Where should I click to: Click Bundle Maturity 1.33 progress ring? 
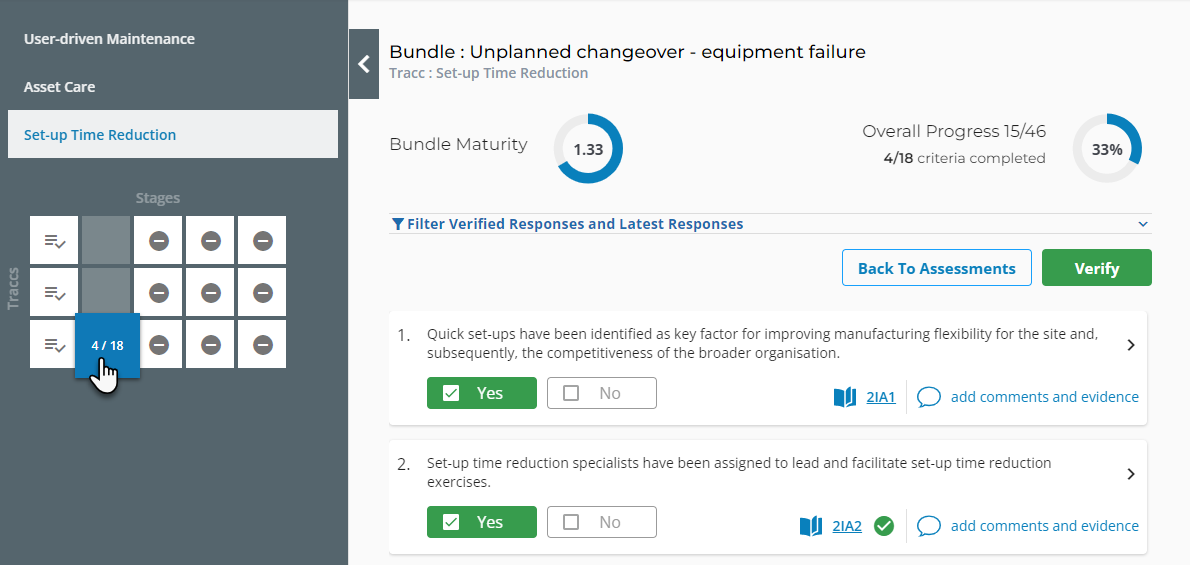(x=588, y=149)
